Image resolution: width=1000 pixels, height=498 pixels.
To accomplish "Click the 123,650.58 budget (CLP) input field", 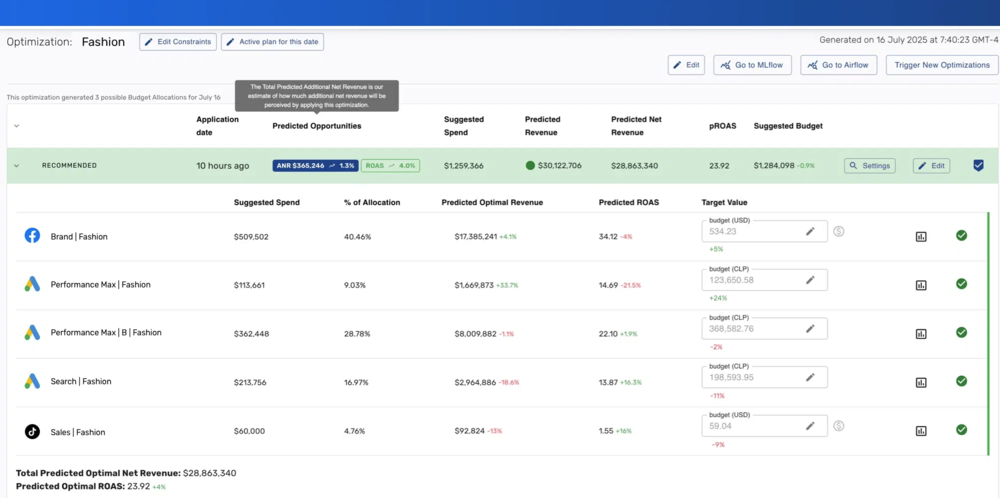I will click(x=765, y=280).
